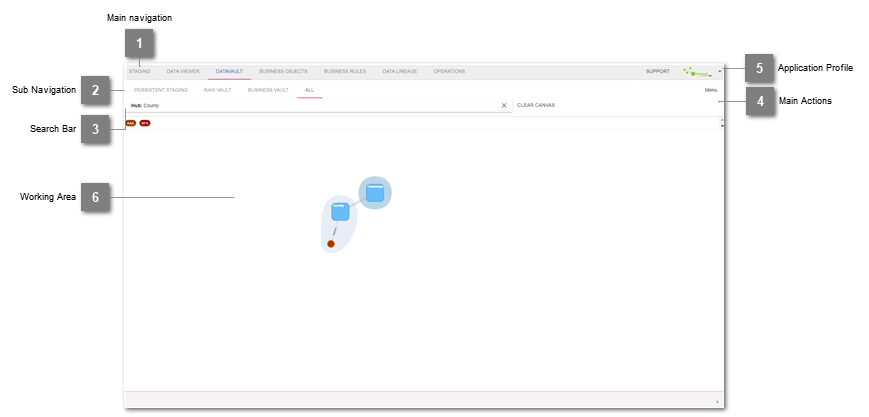Toggle the first red filter tag badge
This screenshot has width=869, height=417.
(x=131, y=123)
